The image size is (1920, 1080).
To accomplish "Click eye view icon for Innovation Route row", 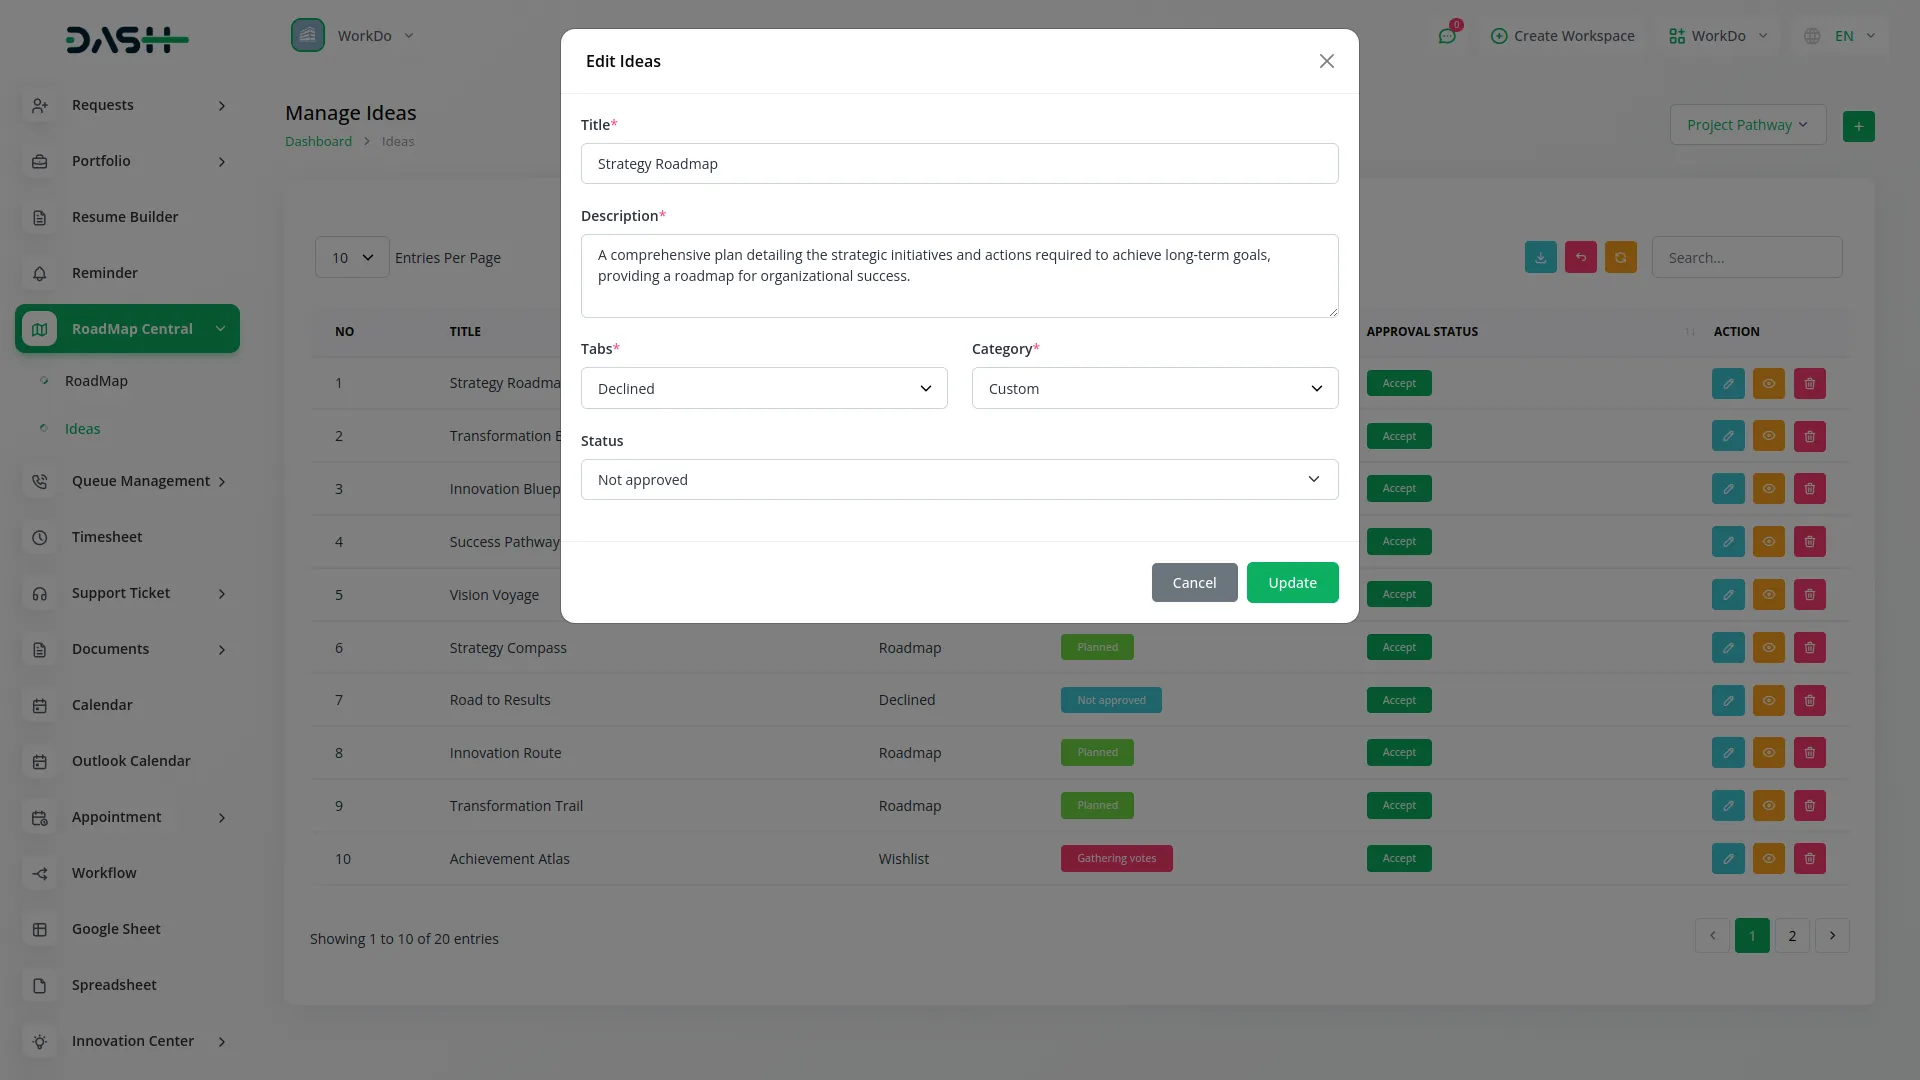I will (1768, 752).
